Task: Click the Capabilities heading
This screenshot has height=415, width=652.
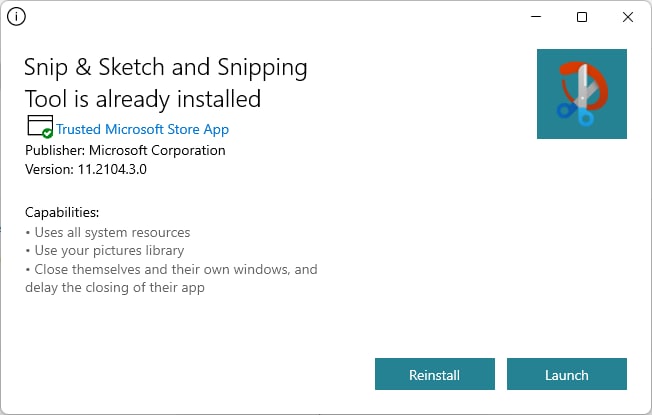Action: coord(62,212)
